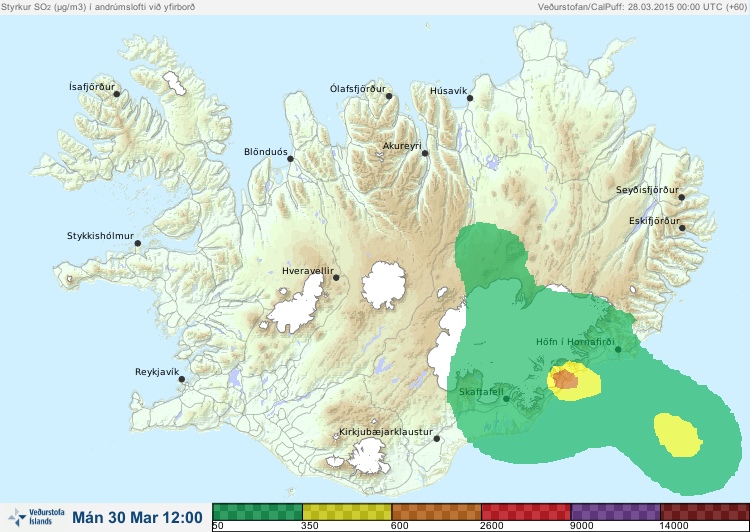Click the Hveravellir label
This screenshot has height=532, width=750.
tap(308, 271)
